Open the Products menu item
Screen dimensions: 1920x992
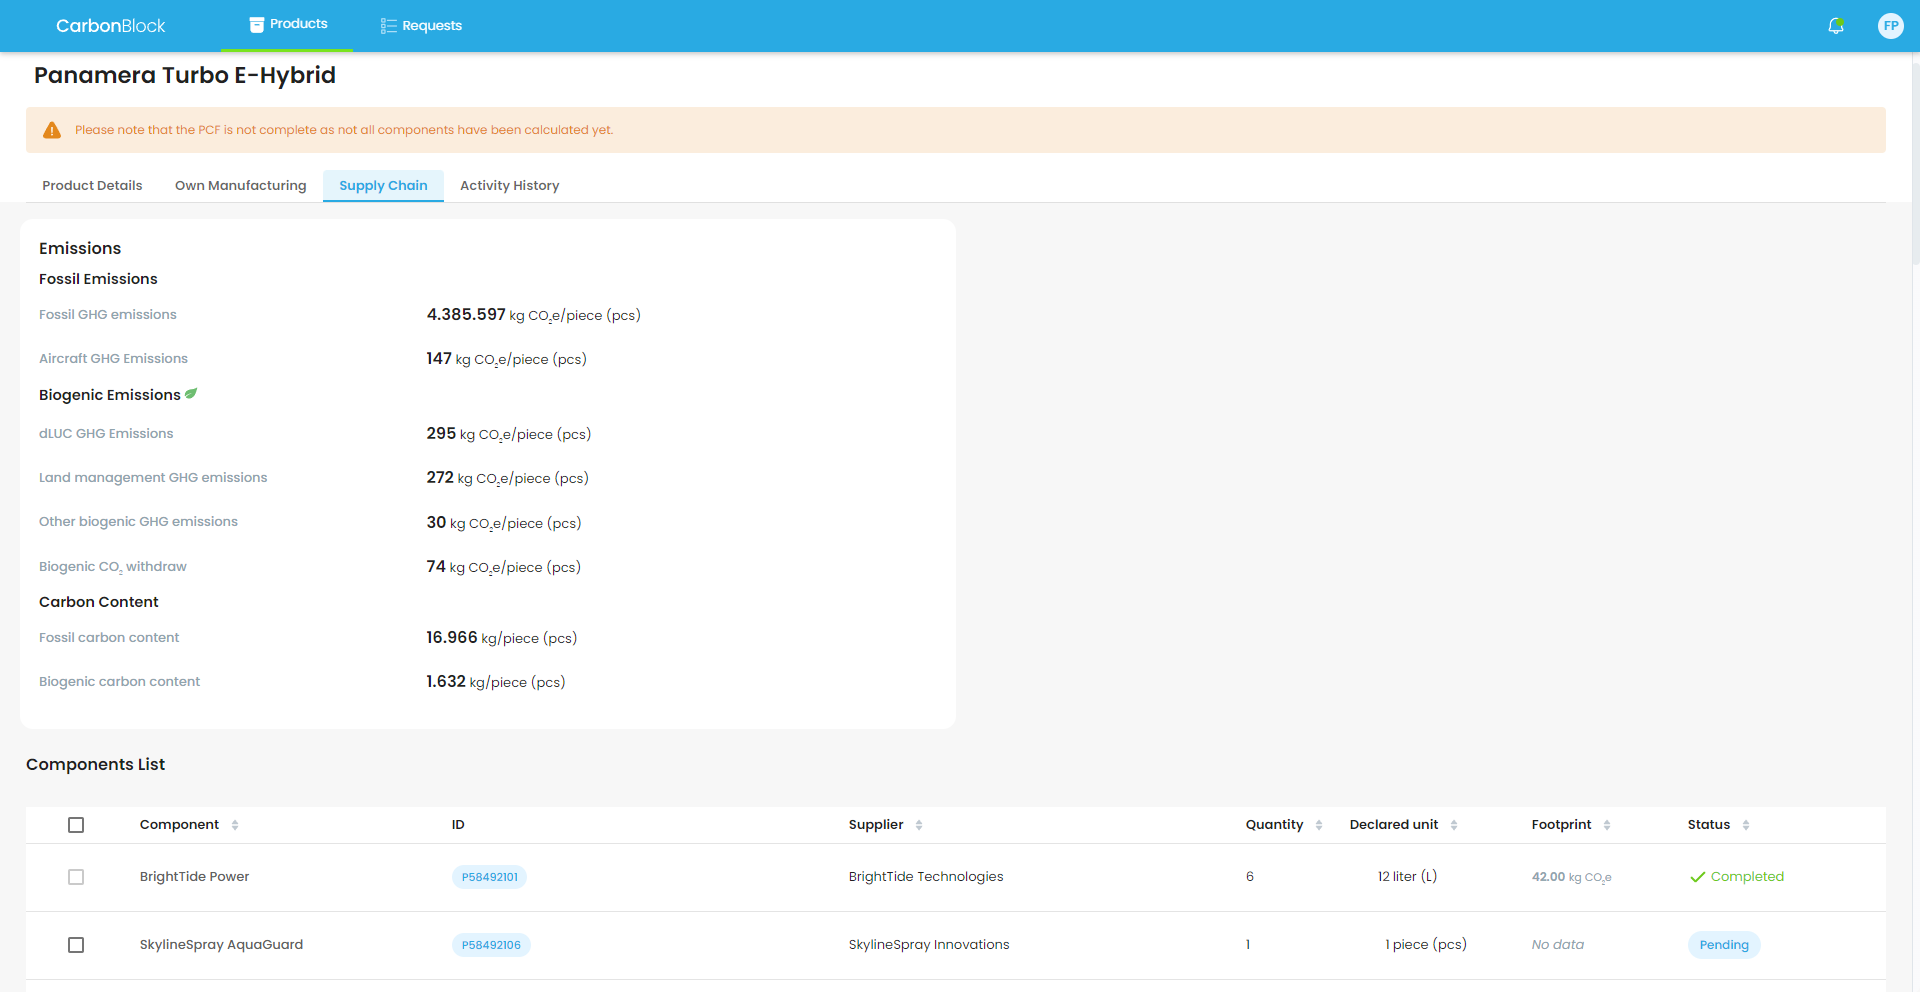287,25
